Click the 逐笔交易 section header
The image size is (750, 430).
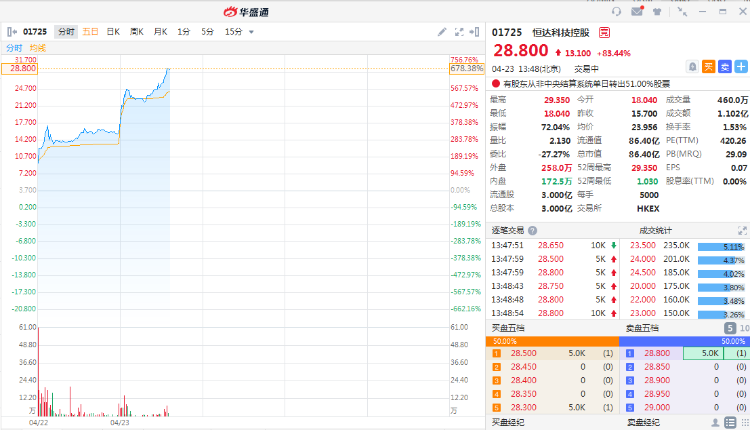507,231
